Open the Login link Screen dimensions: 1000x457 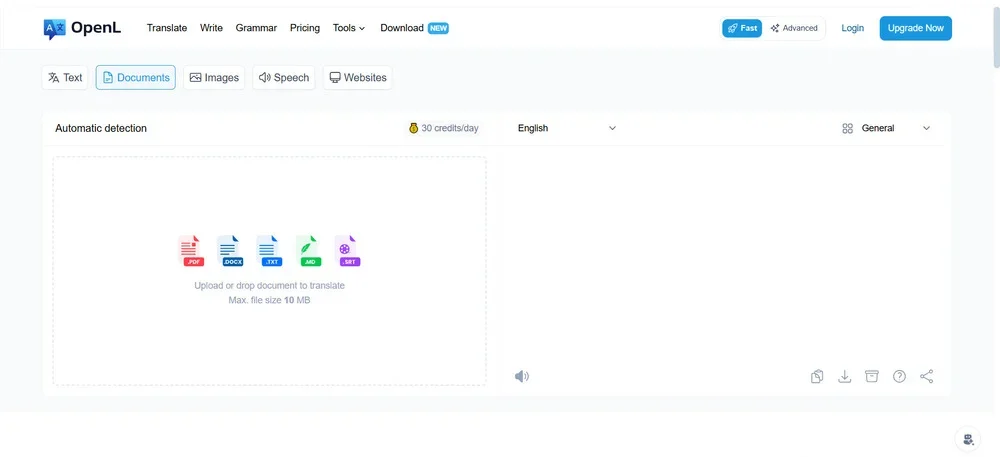(852, 28)
